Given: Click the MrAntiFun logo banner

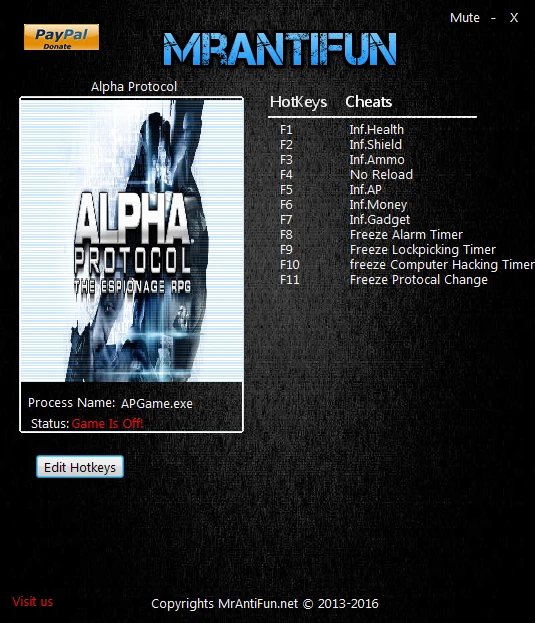Looking at the screenshot, I should [280, 49].
